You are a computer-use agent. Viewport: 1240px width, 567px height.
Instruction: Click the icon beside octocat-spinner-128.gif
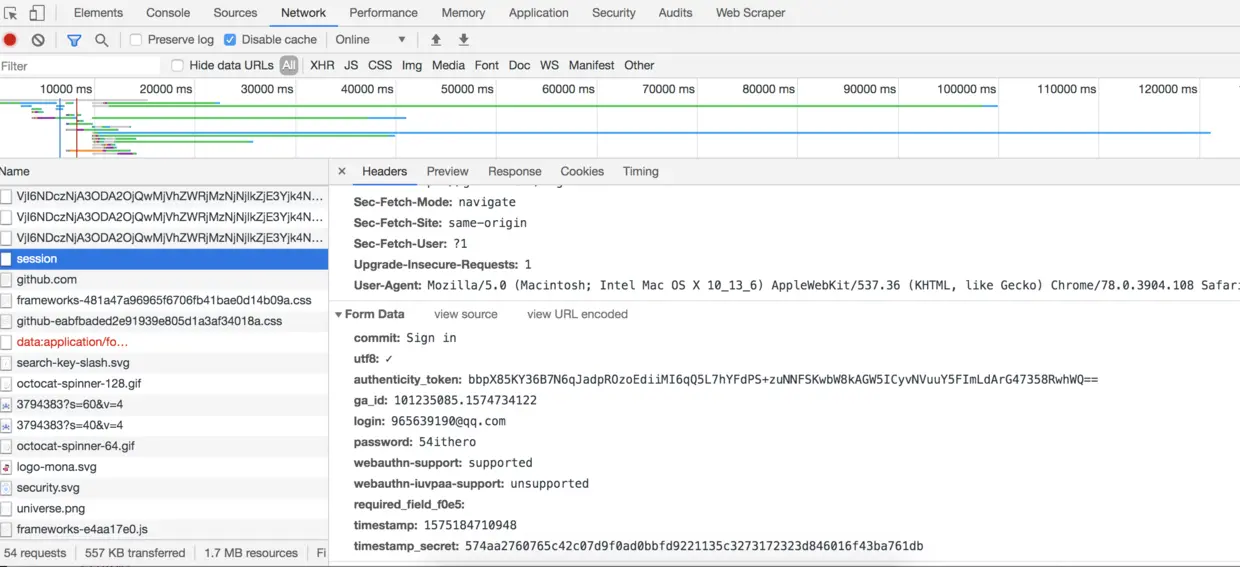[6, 384]
